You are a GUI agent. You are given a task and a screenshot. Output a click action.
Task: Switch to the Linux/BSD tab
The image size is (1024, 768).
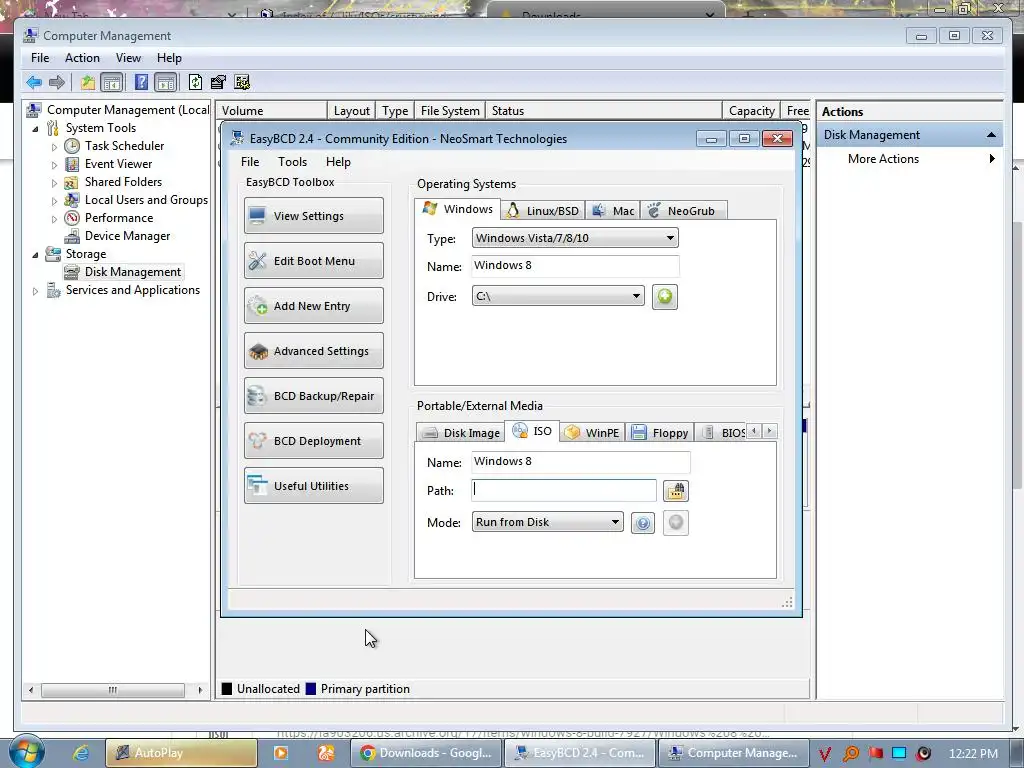tap(543, 210)
